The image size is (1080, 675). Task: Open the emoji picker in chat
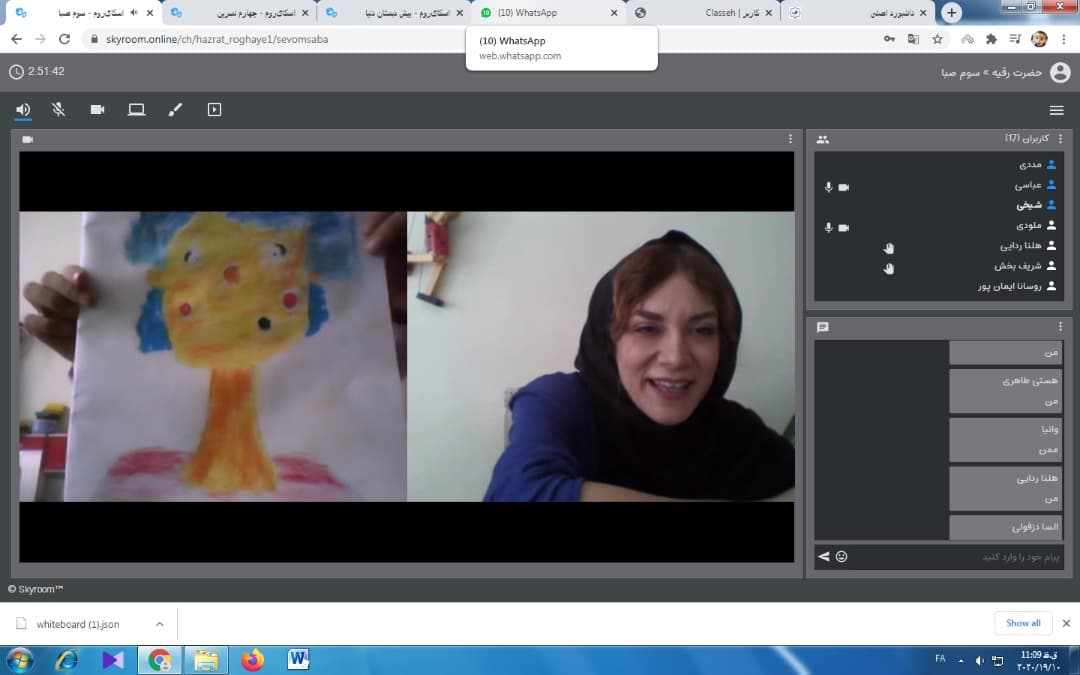(842, 557)
